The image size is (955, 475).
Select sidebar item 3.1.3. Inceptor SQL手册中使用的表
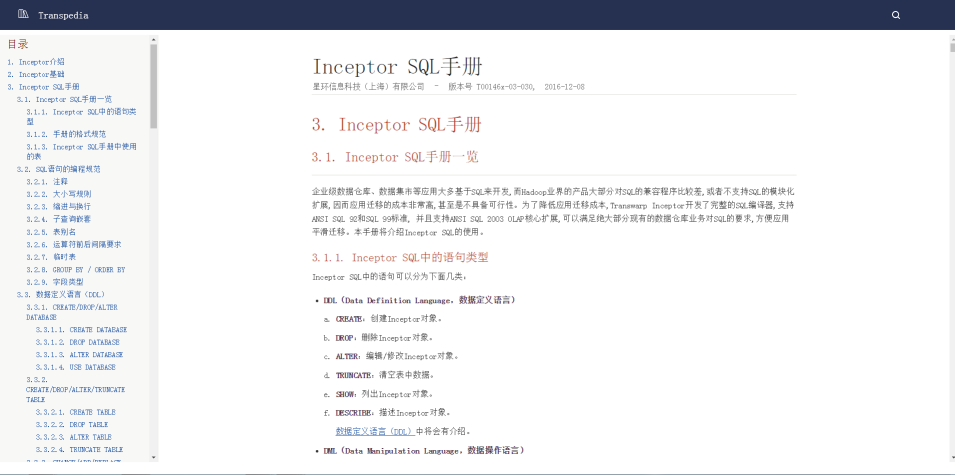pyautogui.click(x=82, y=152)
